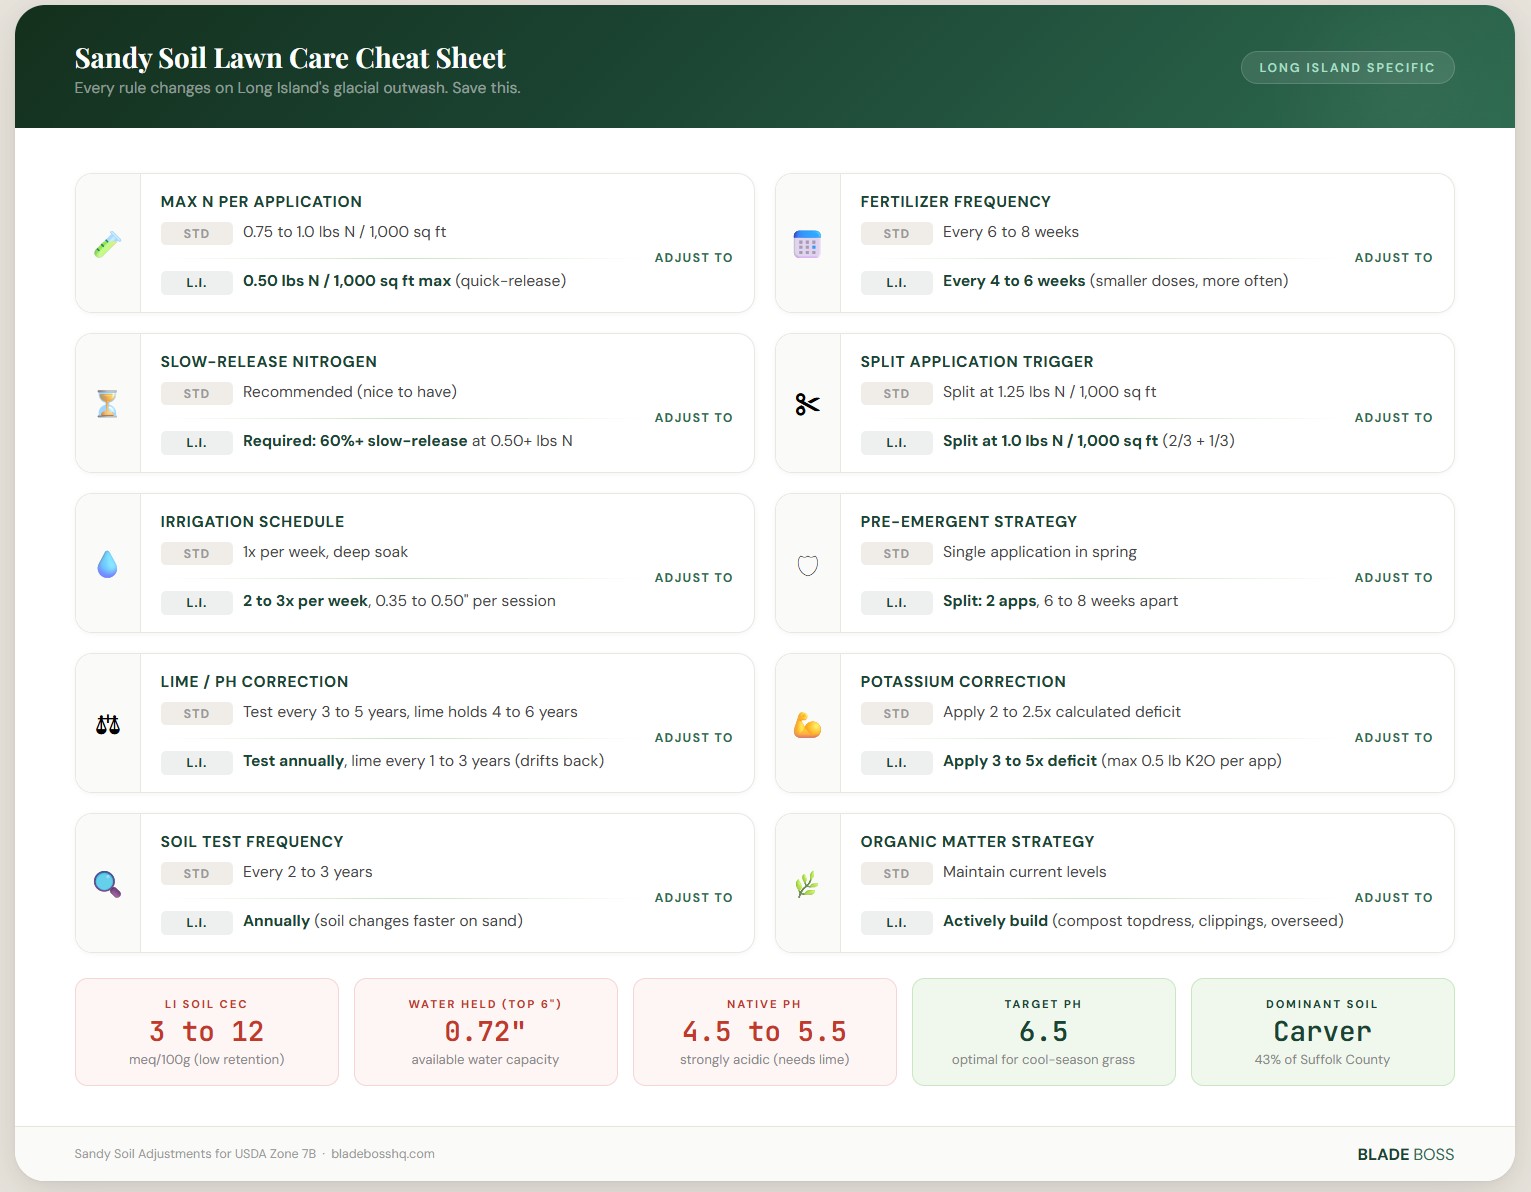Select the calendar icon beside Fertilizer Frequency
Viewport: 1531px width, 1192px height.
pos(807,242)
